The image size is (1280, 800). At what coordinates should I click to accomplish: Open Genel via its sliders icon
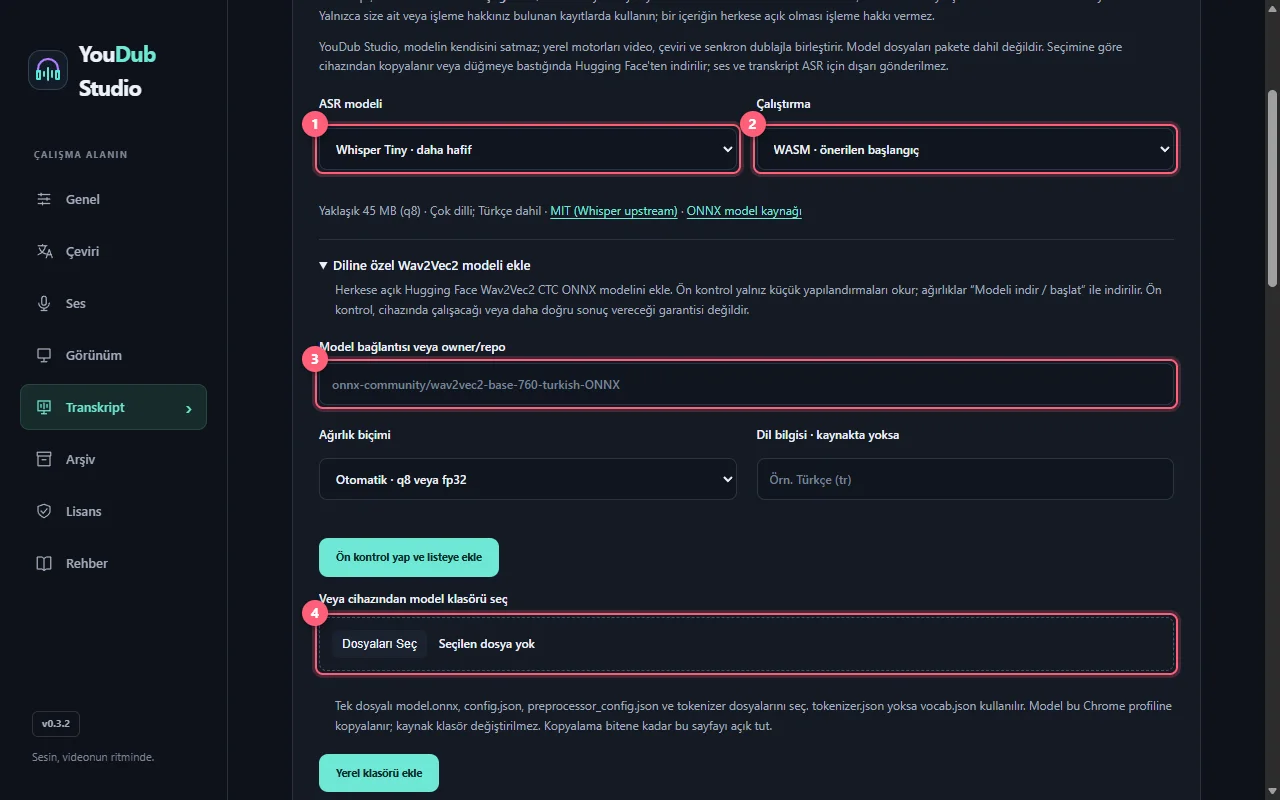point(44,199)
